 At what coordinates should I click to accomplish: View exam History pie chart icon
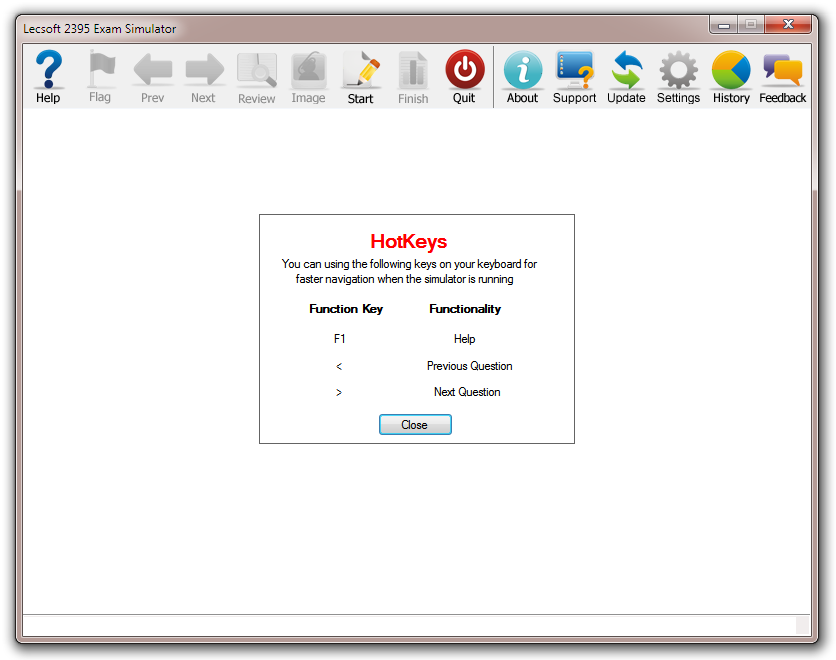pyautogui.click(x=731, y=69)
